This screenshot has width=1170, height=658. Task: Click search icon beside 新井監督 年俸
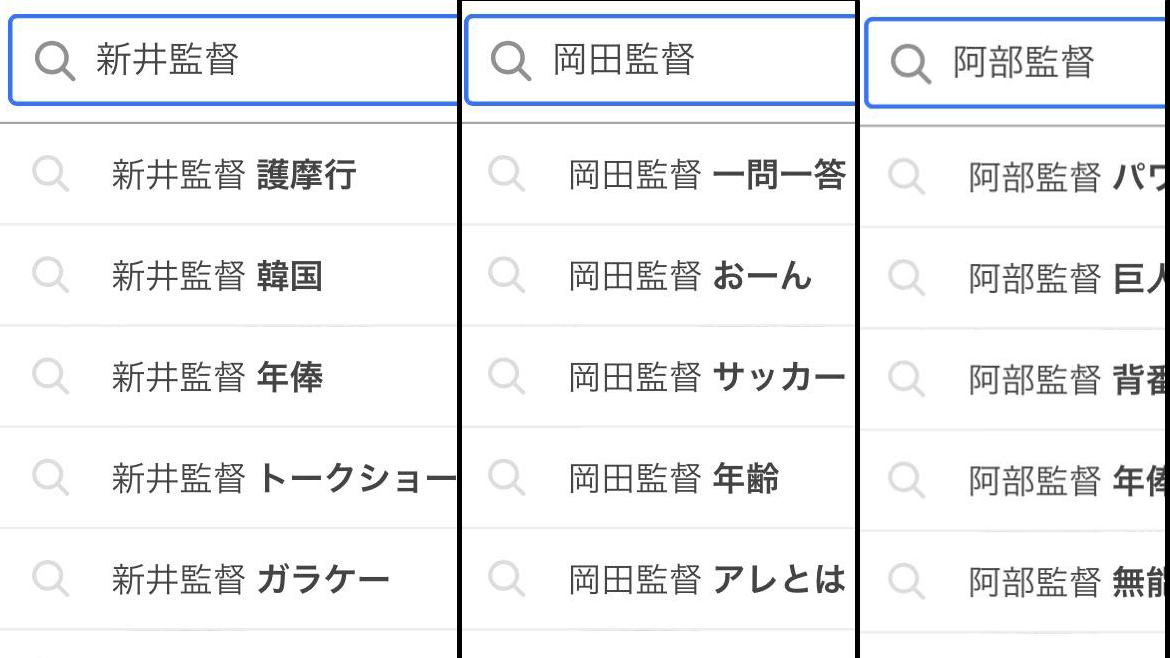(50, 377)
